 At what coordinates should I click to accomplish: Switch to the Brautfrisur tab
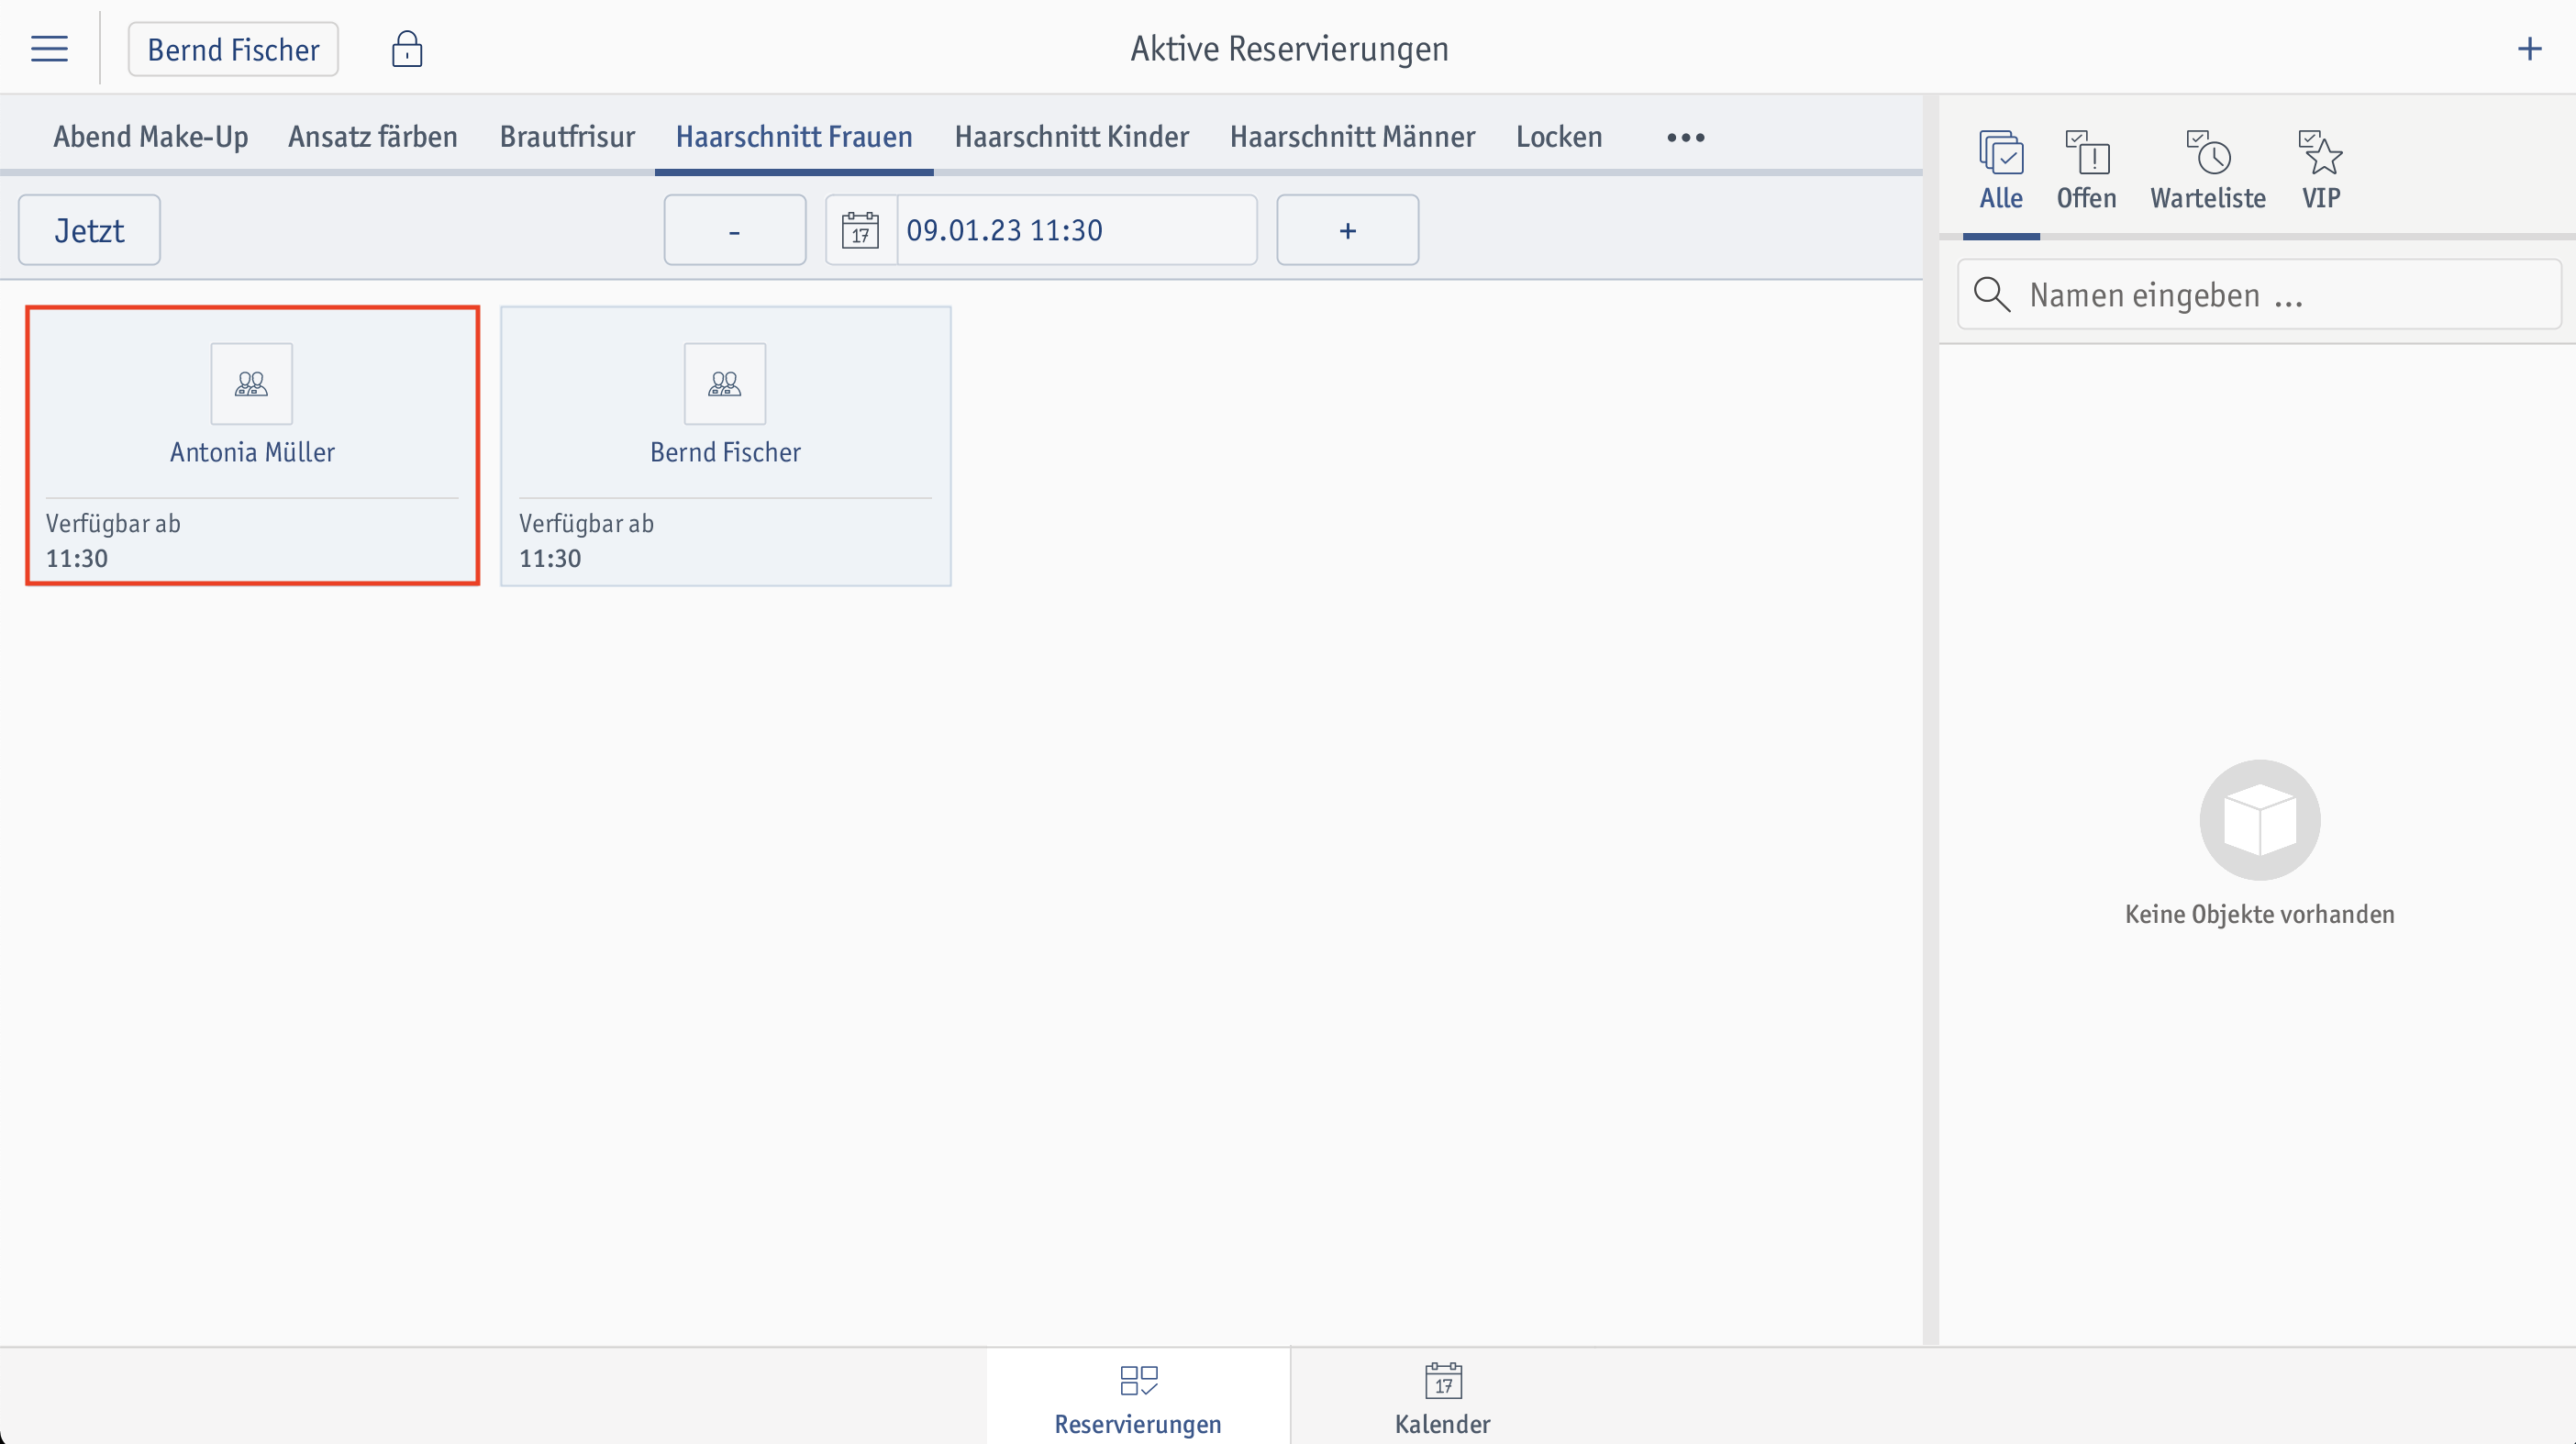tap(567, 137)
